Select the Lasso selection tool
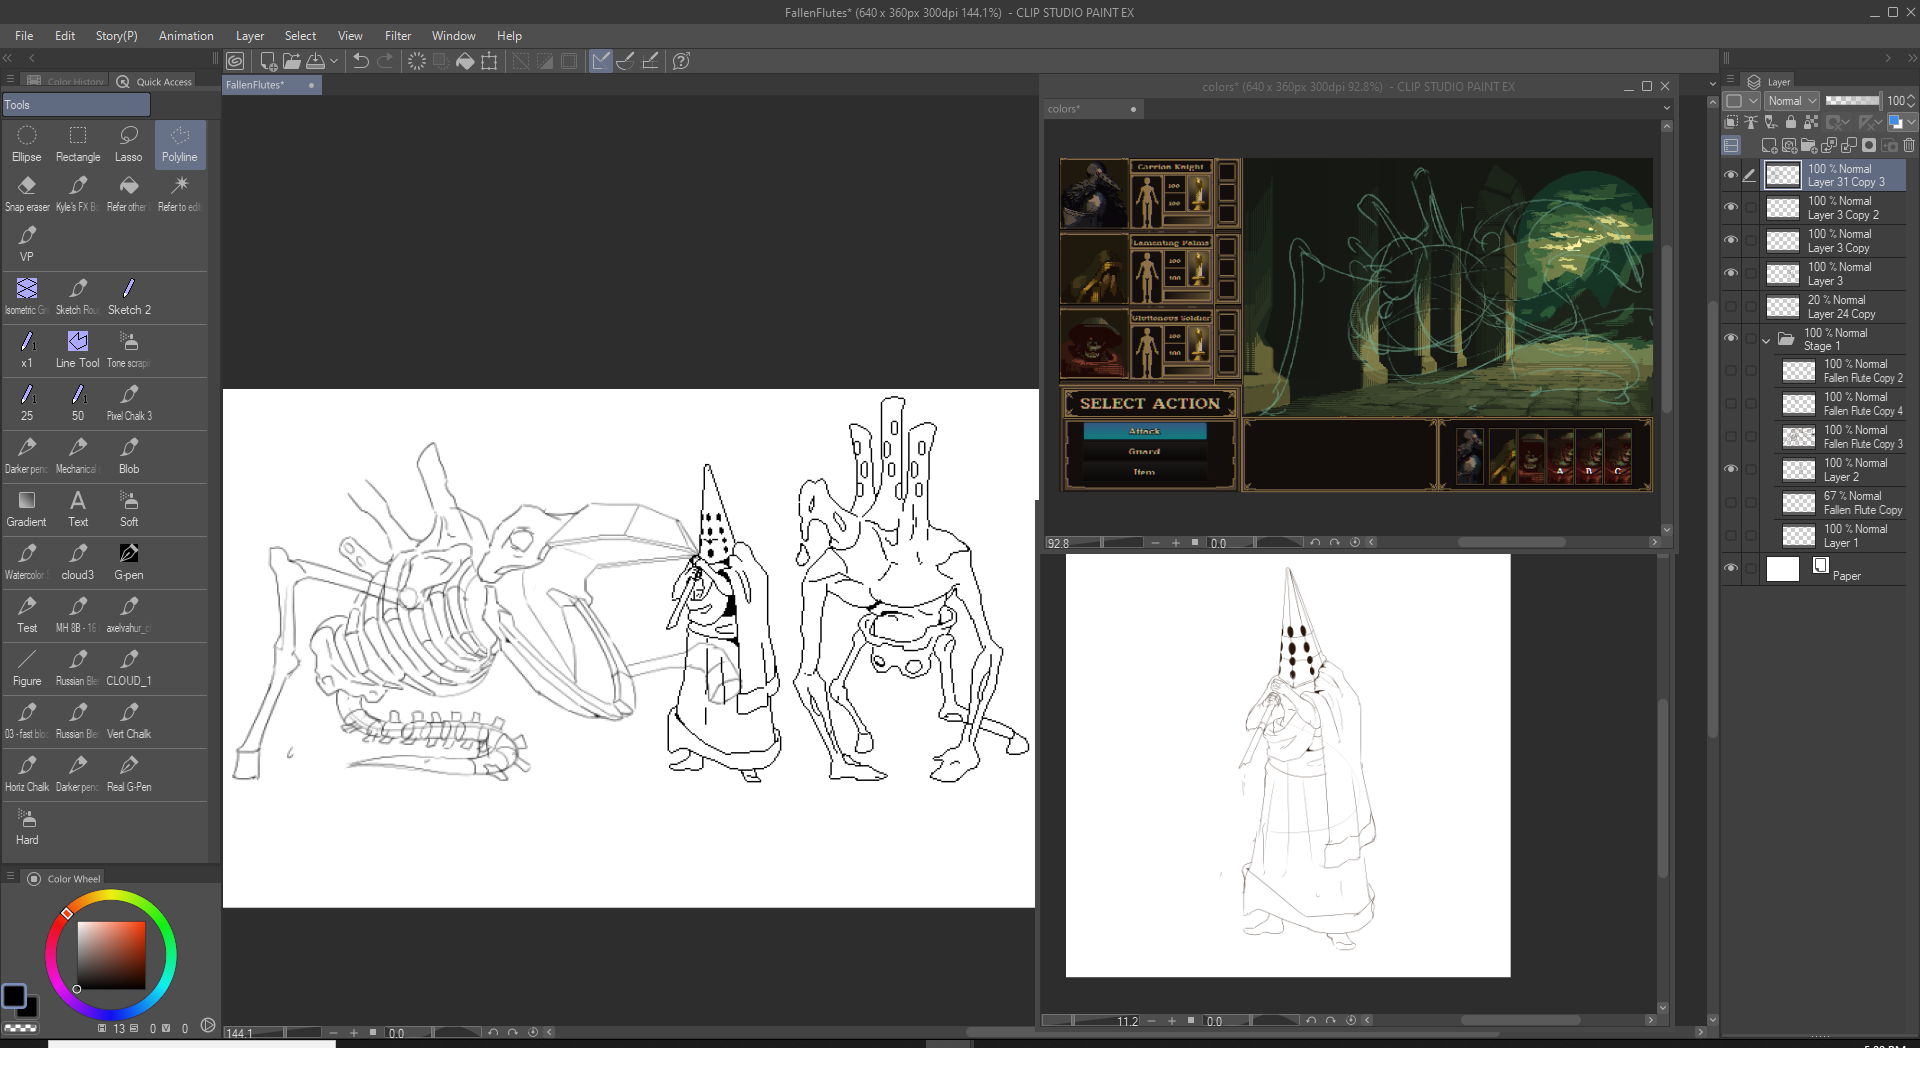1920x1080 pixels. click(x=129, y=143)
